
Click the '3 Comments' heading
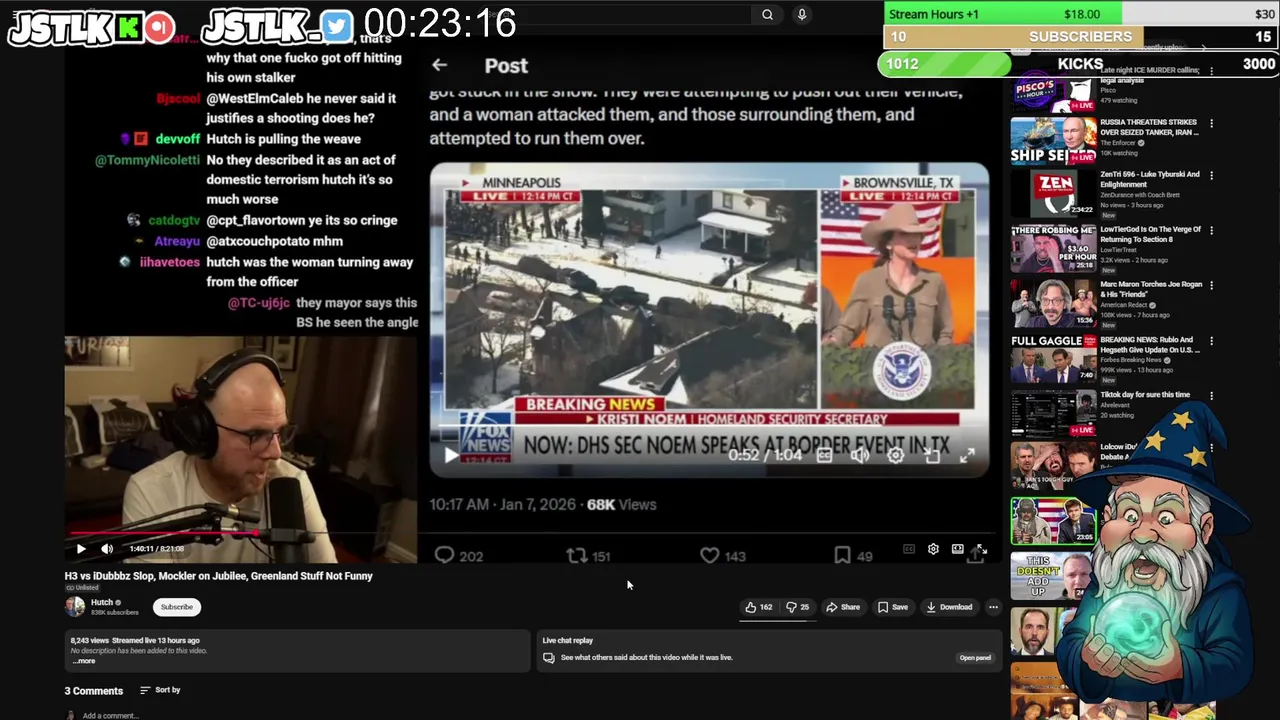pyautogui.click(x=94, y=691)
